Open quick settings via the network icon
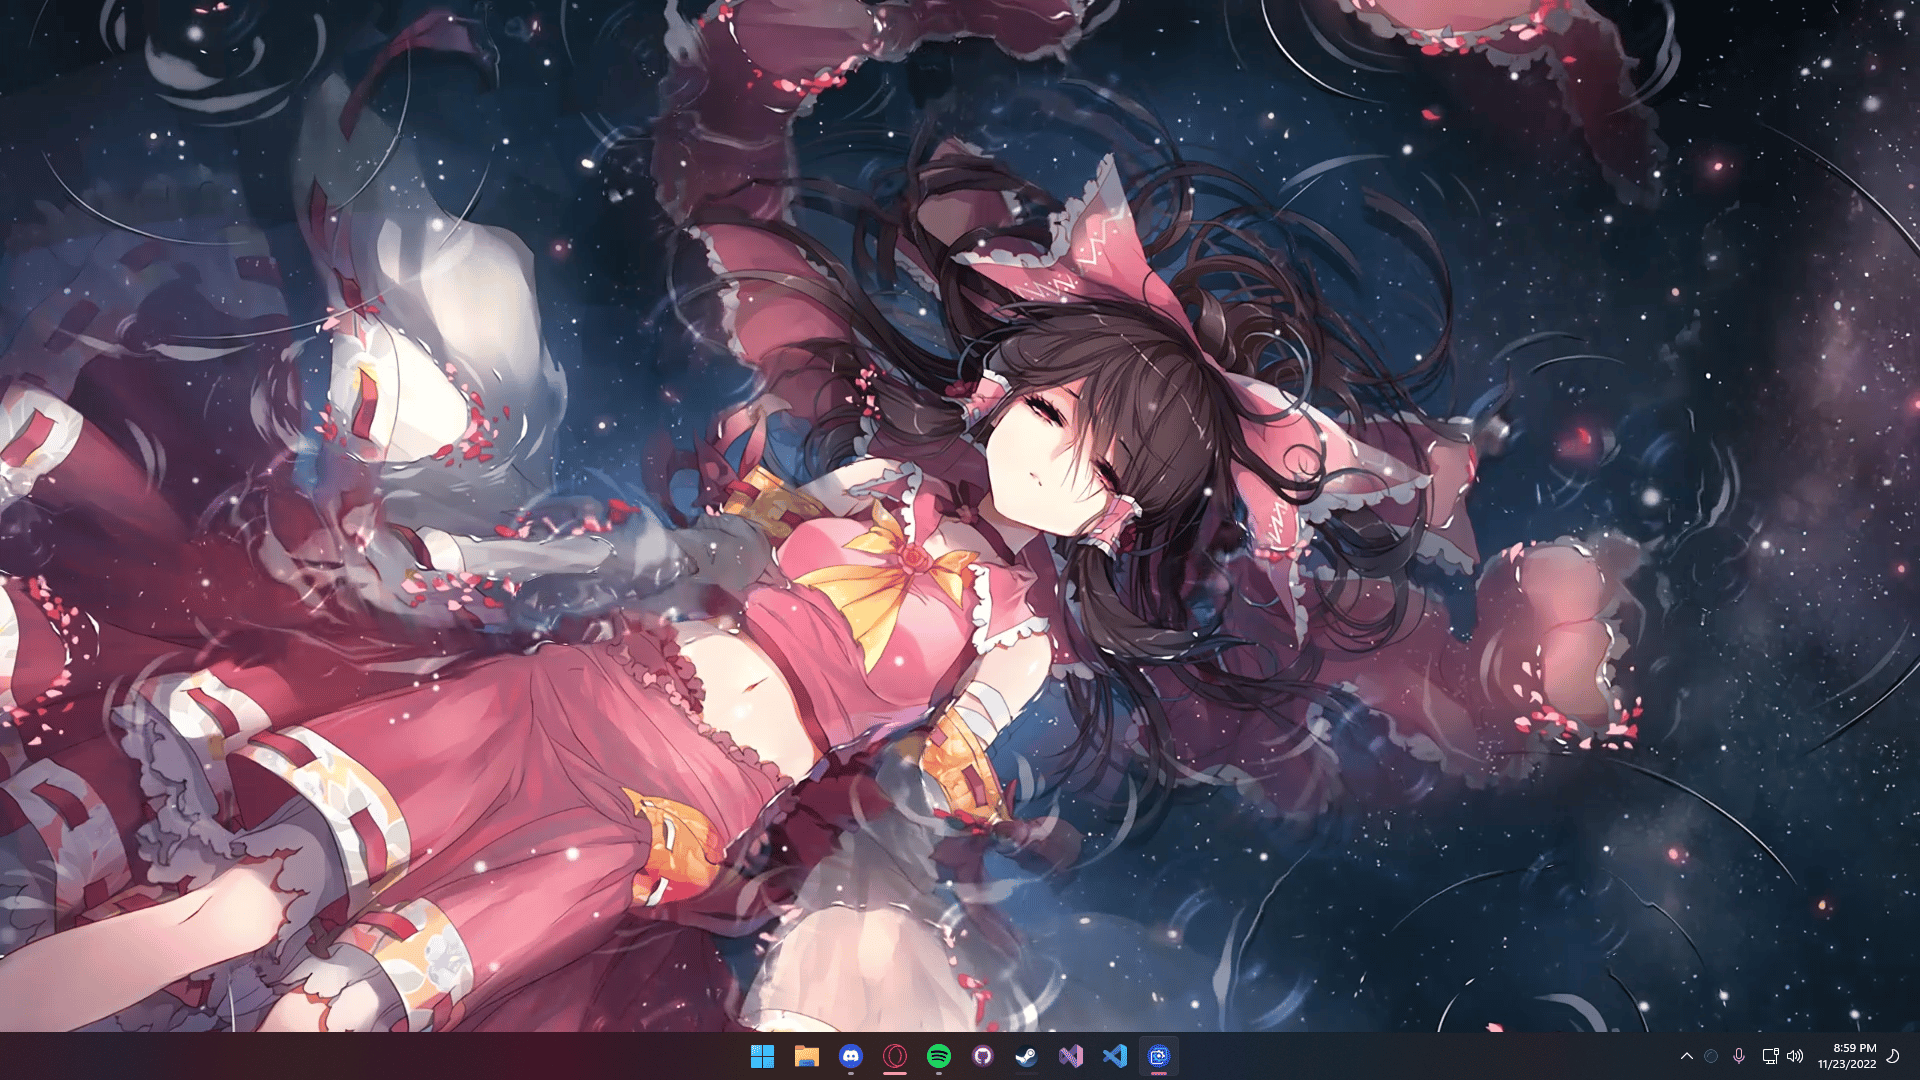The height and width of the screenshot is (1080, 1920). pos(1770,1056)
